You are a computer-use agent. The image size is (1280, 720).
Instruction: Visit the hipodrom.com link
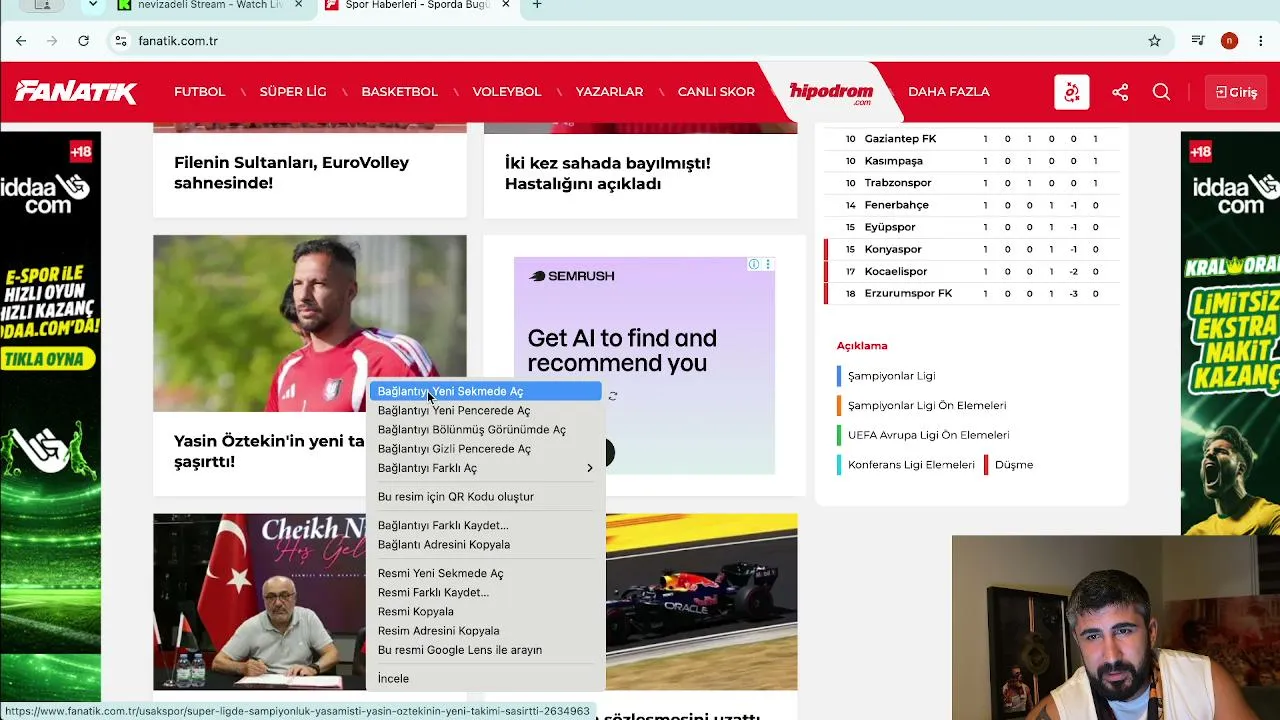tap(831, 92)
